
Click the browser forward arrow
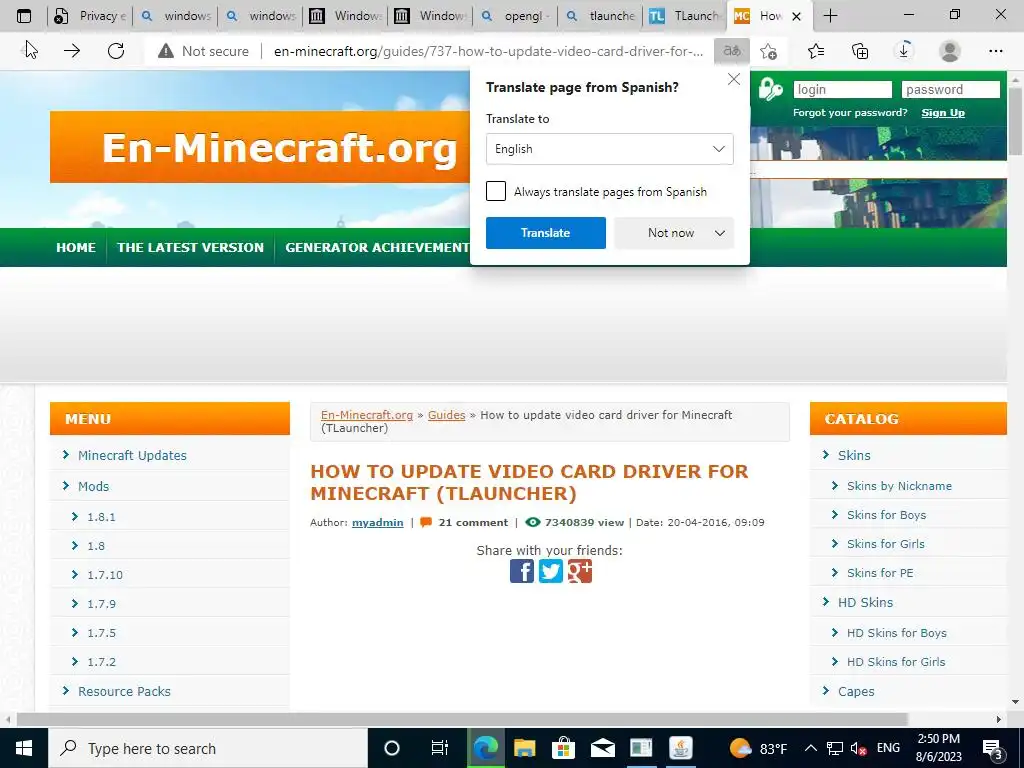72,51
